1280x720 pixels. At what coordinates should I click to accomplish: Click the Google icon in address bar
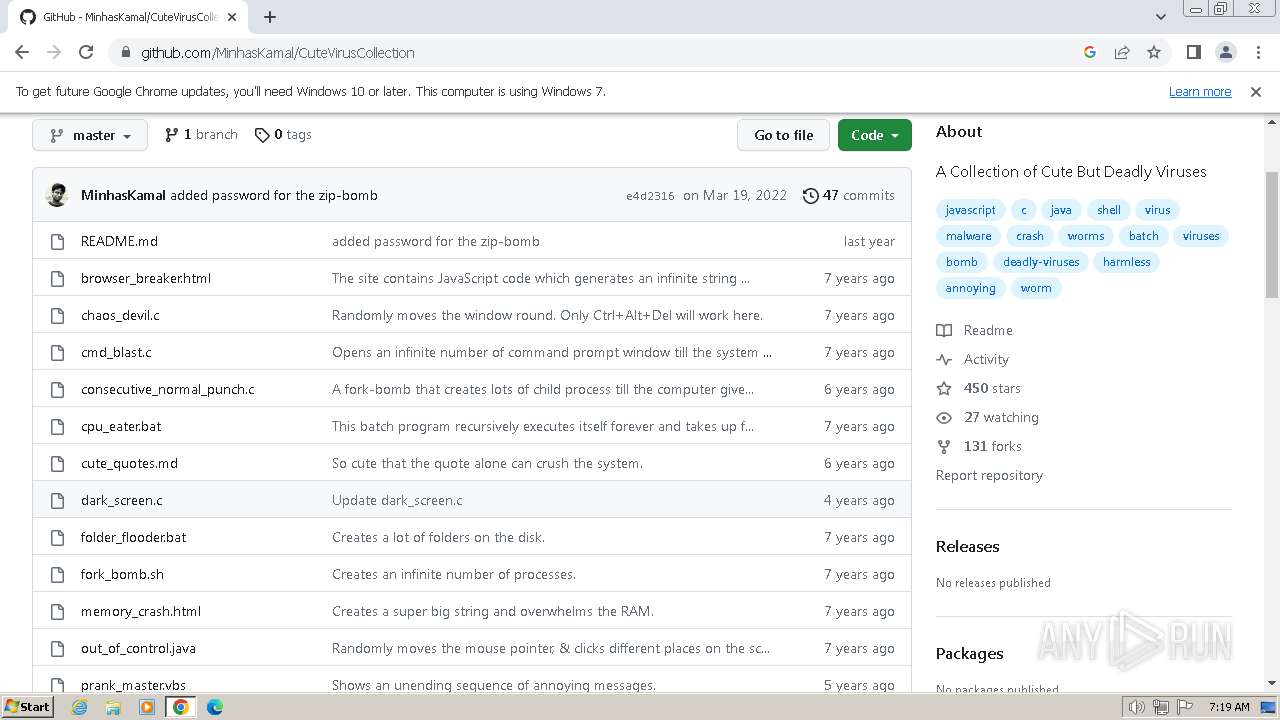click(x=1090, y=52)
